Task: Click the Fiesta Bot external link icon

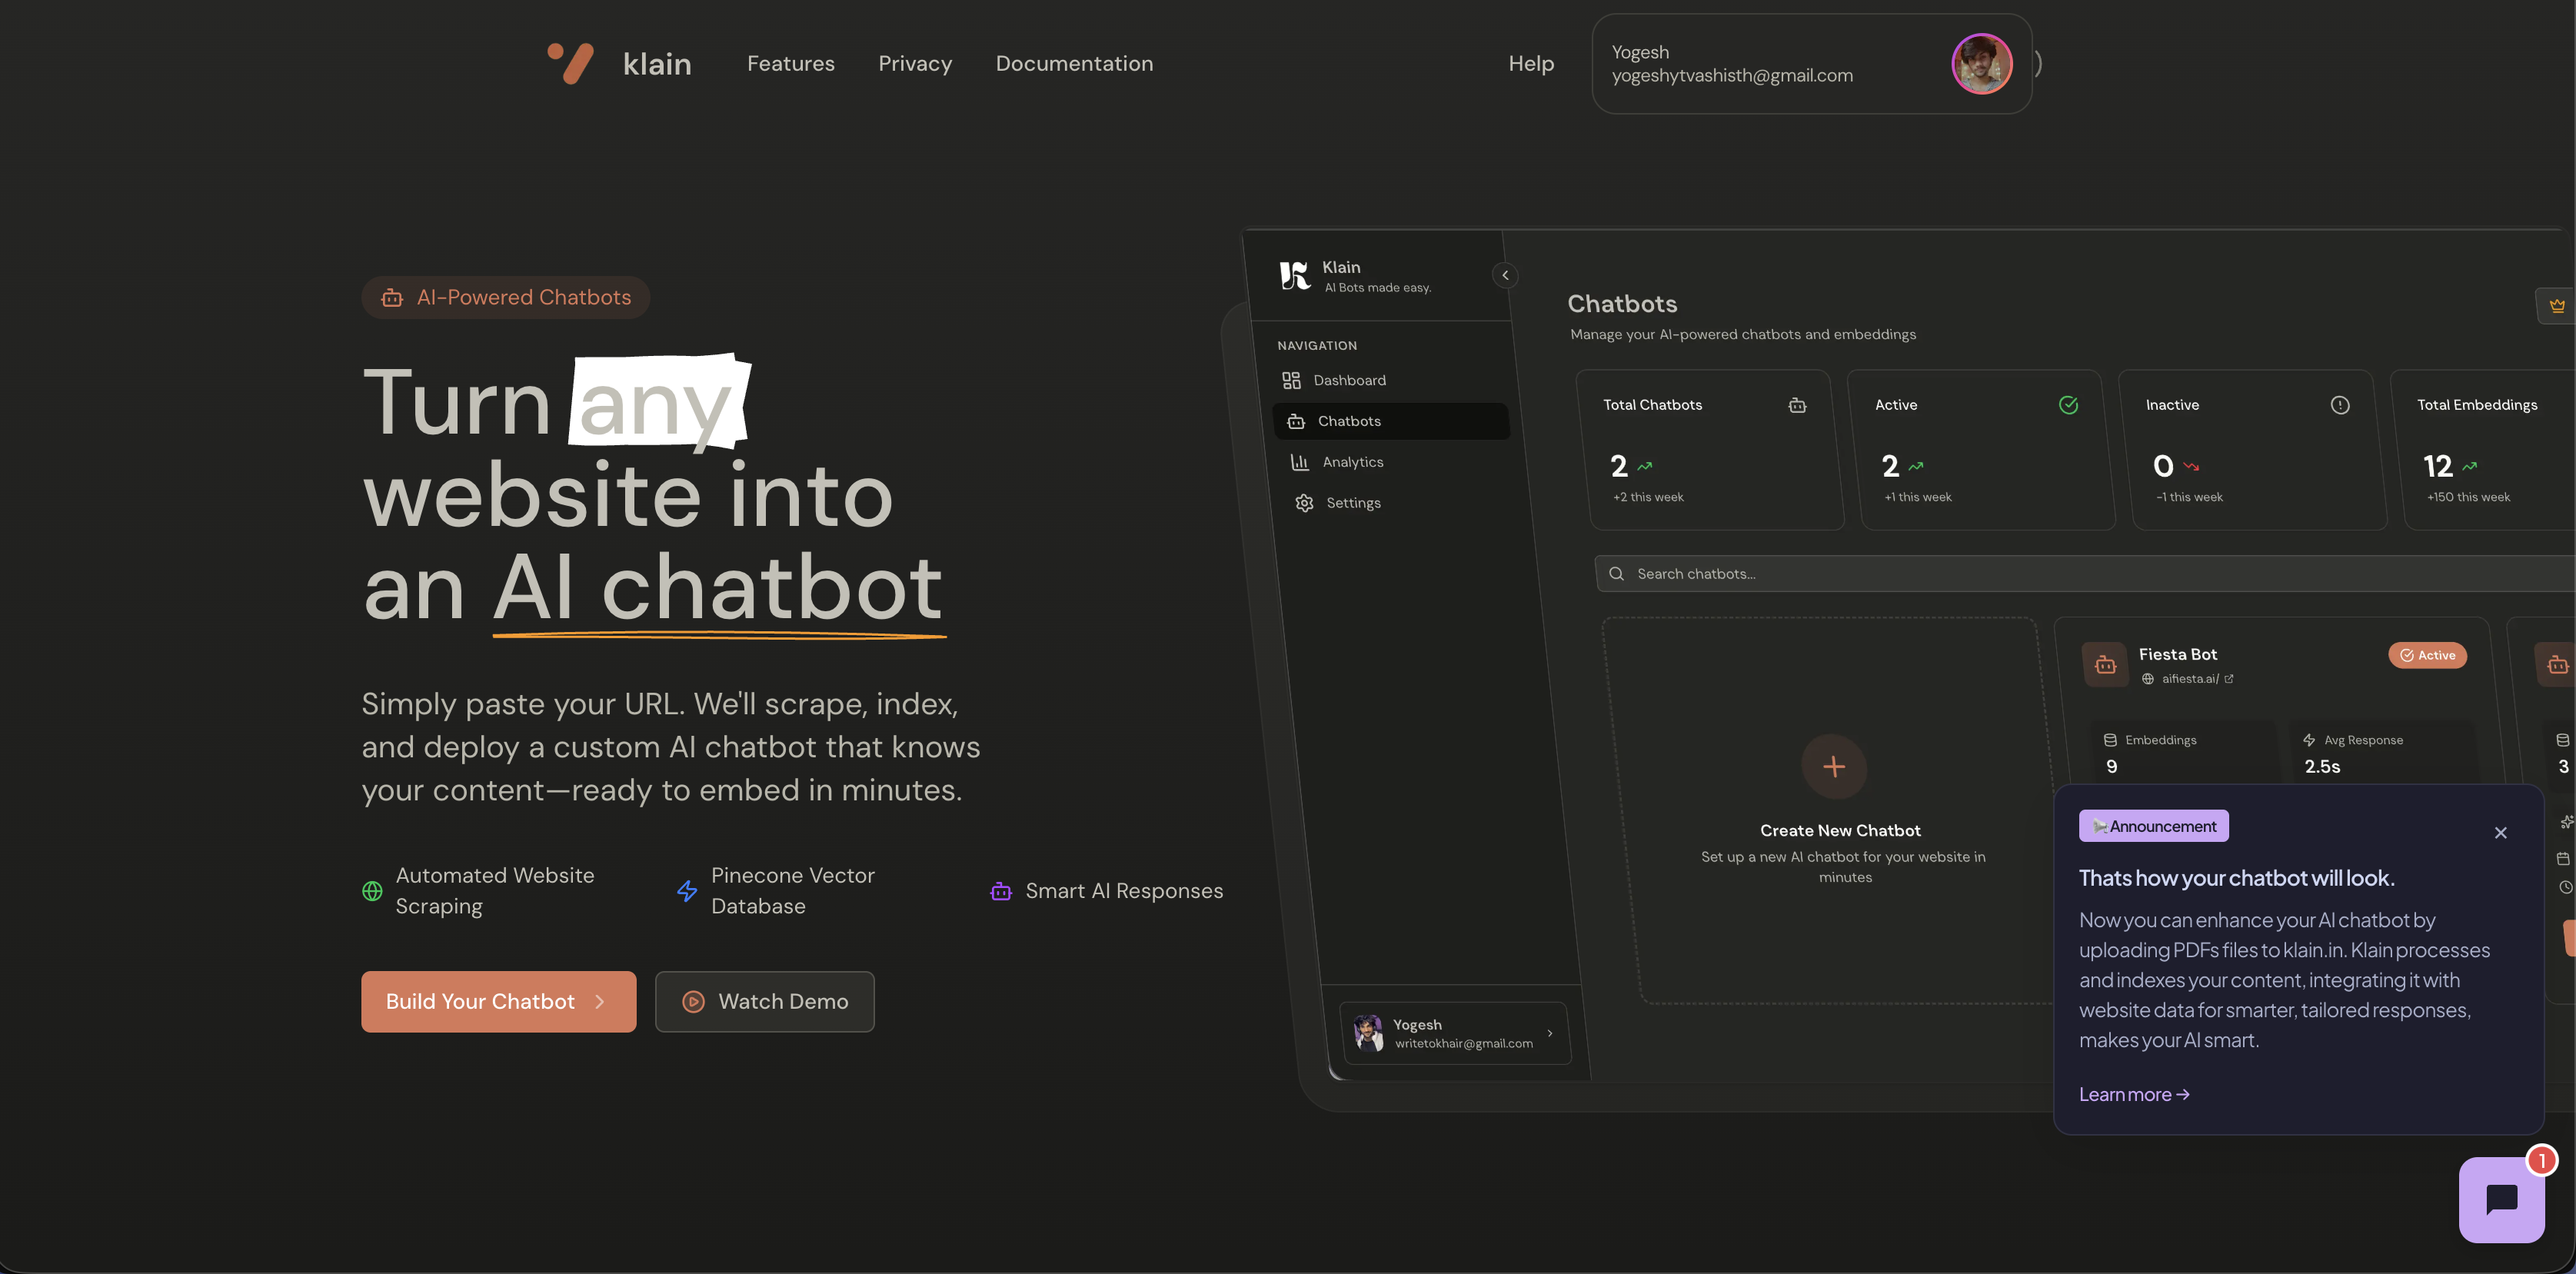Action: 2229,679
